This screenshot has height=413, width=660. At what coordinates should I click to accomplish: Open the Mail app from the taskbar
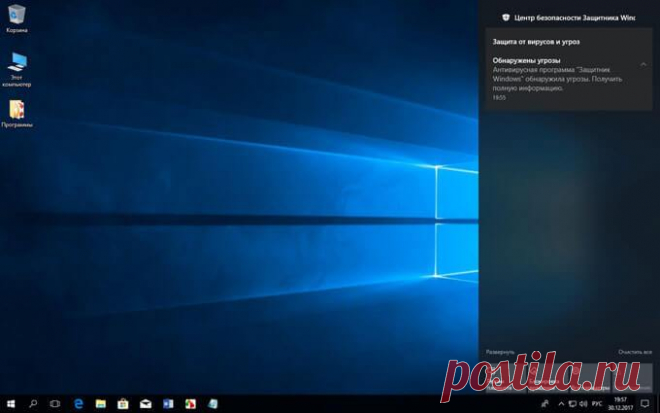pos(146,404)
